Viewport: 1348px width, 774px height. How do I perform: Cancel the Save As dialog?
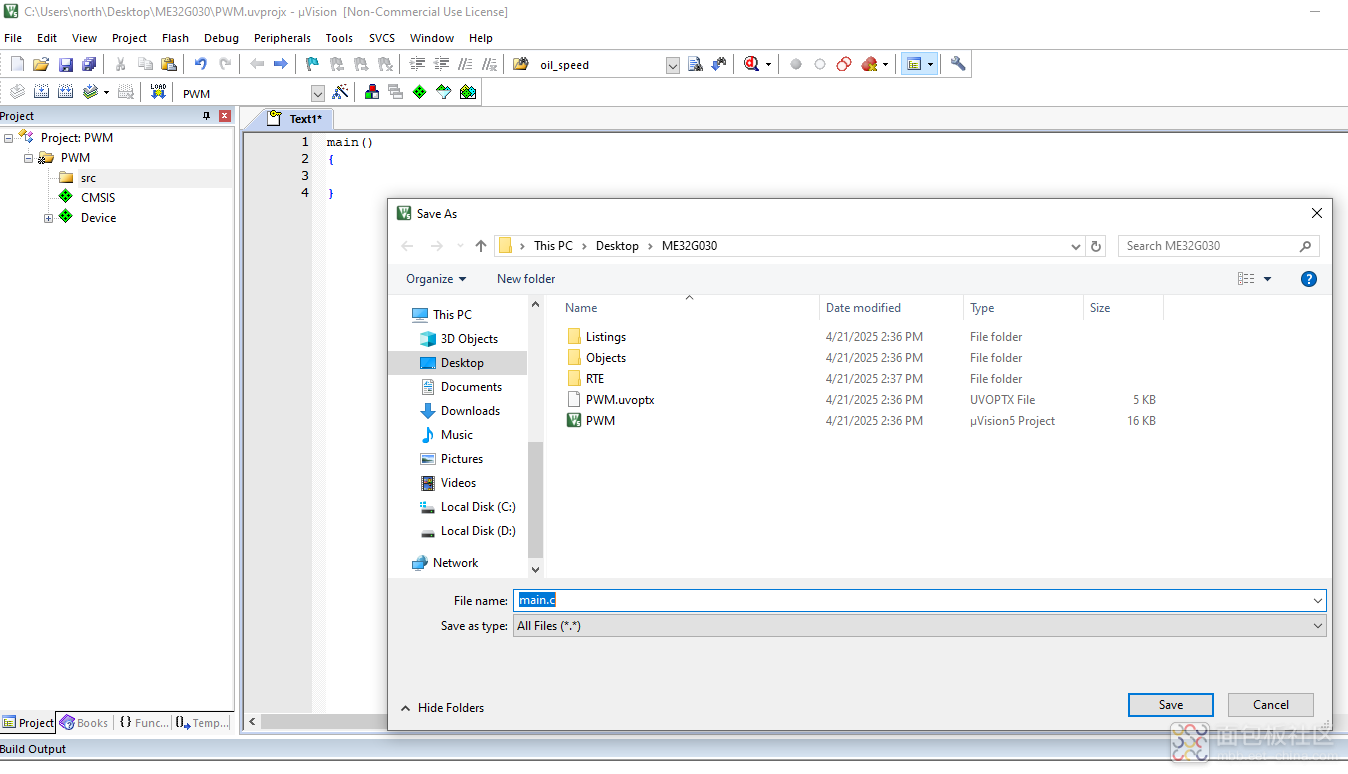pos(1270,705)
